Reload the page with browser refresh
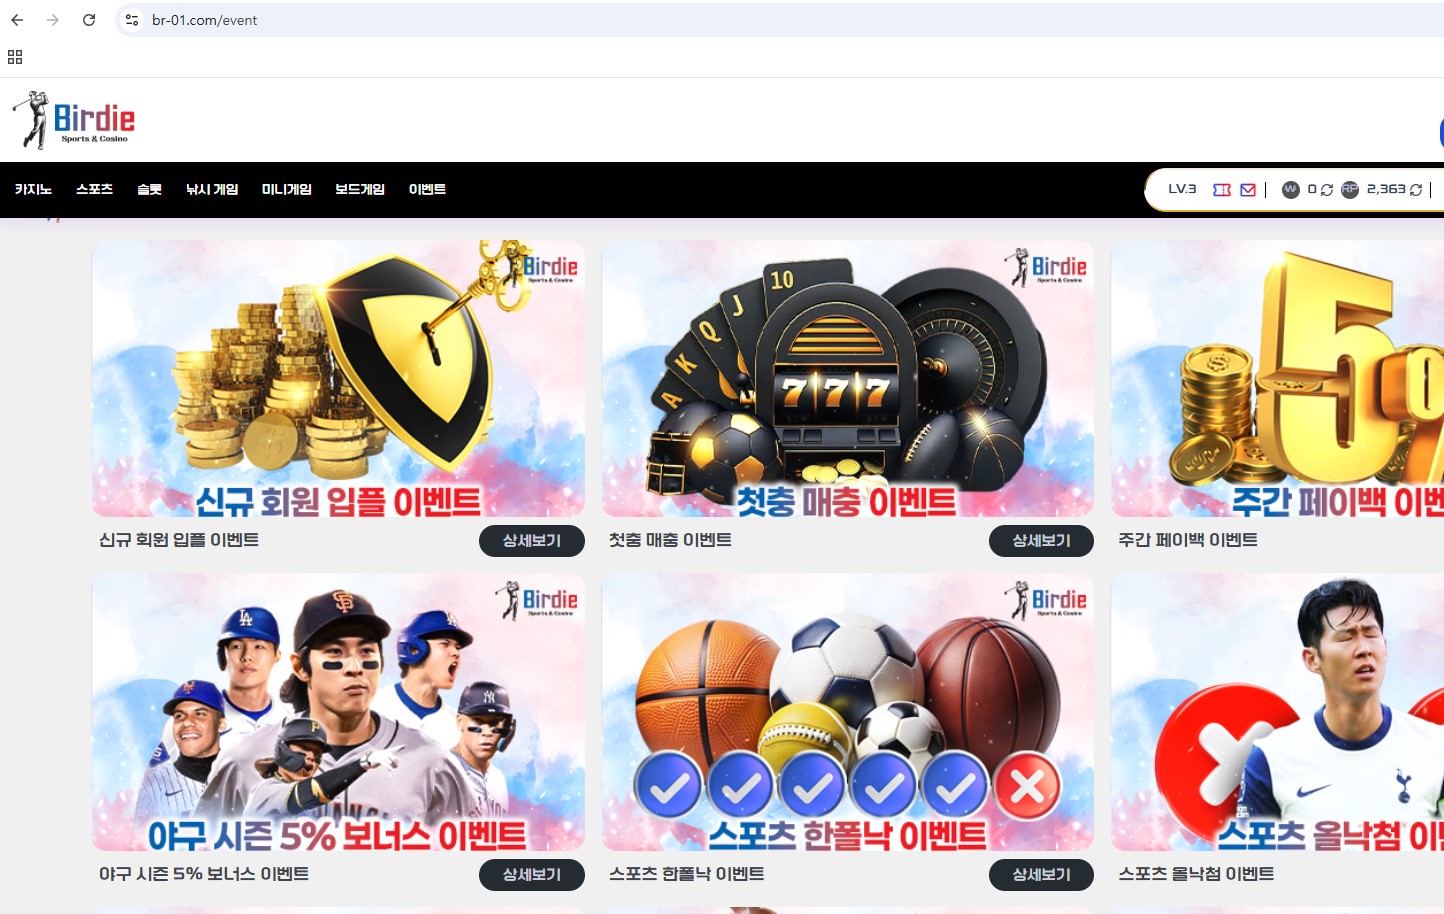Image resolution: width=1444 pixels, height=914 pixels. [x=89, y=20]
